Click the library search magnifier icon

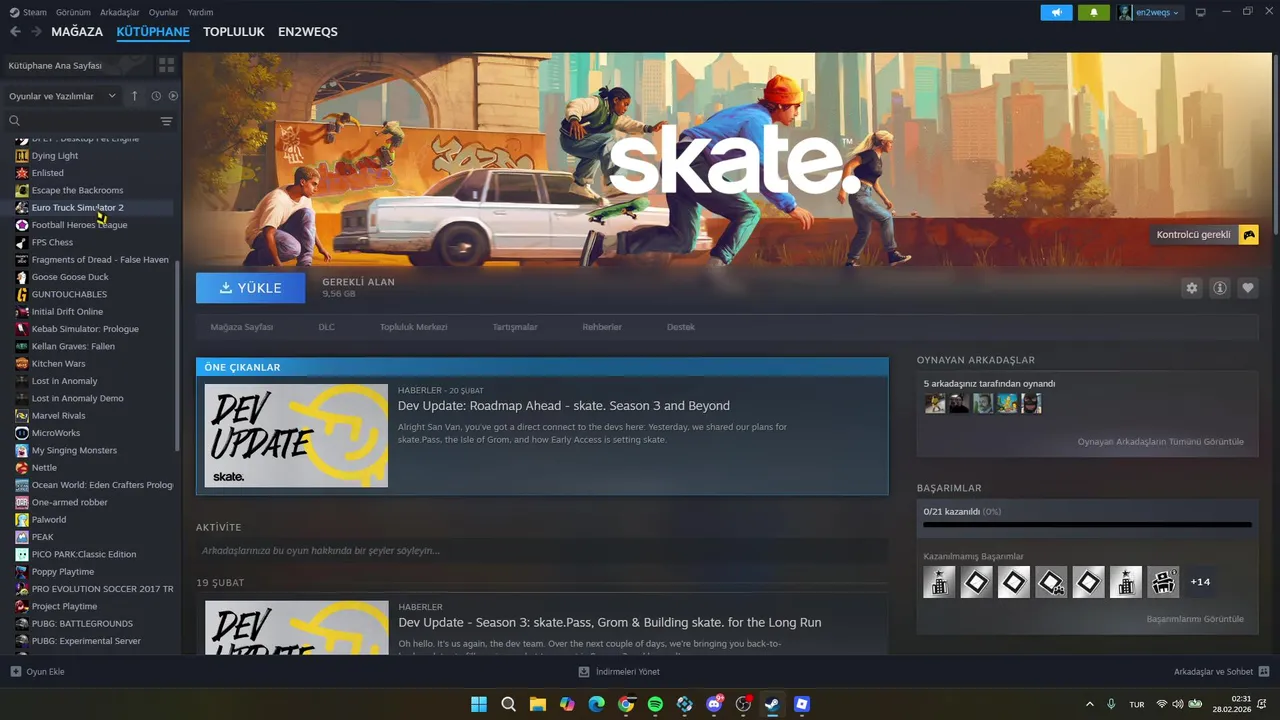point(15,121)
